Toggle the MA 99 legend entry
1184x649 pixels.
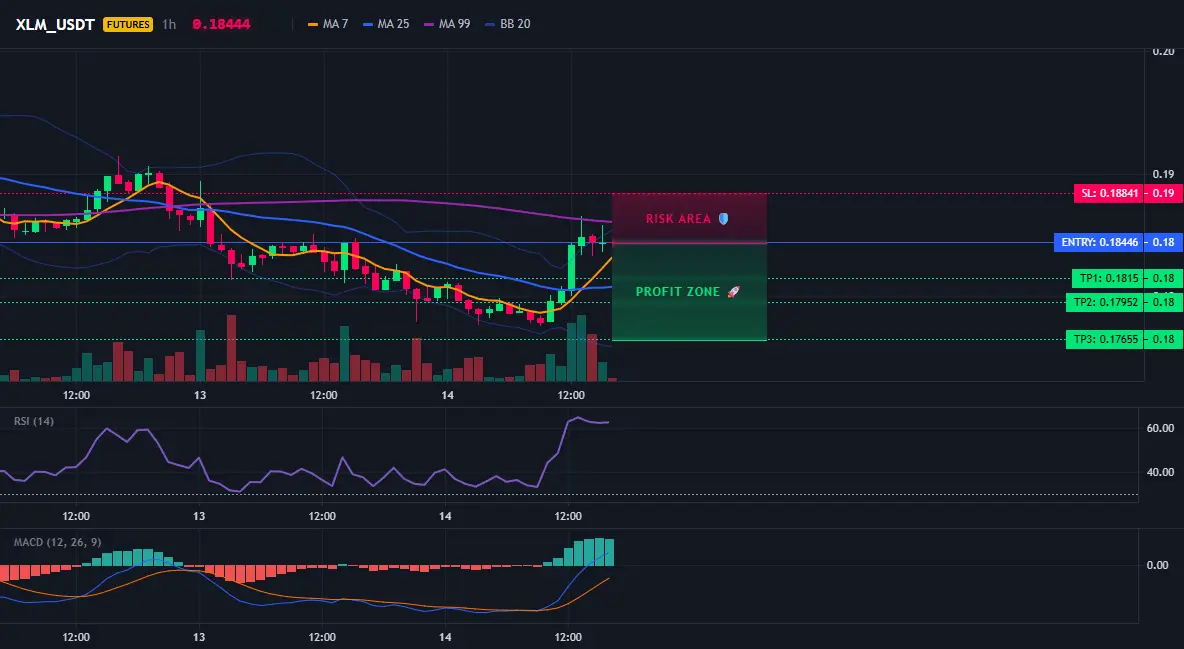click(447, 24)
